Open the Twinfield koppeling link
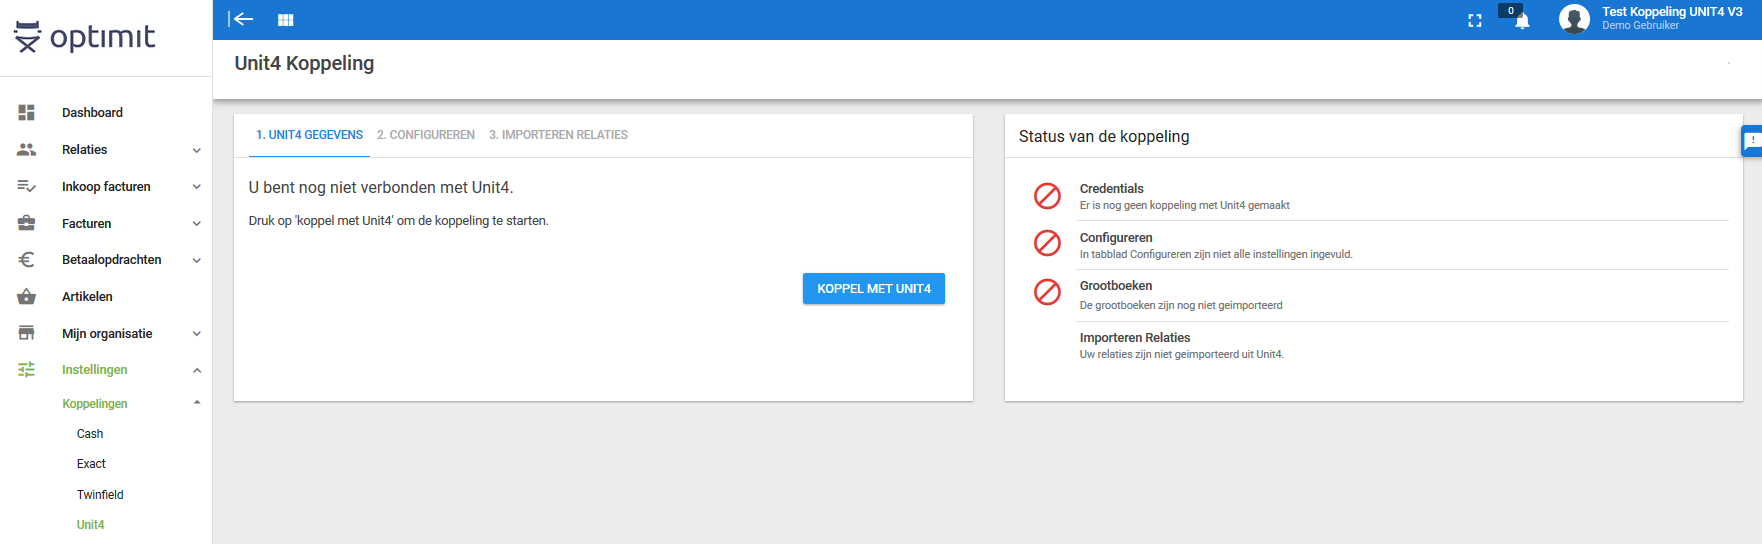Image resolution: width=1762 pixels, height=544 pixels. coord(100,495)
